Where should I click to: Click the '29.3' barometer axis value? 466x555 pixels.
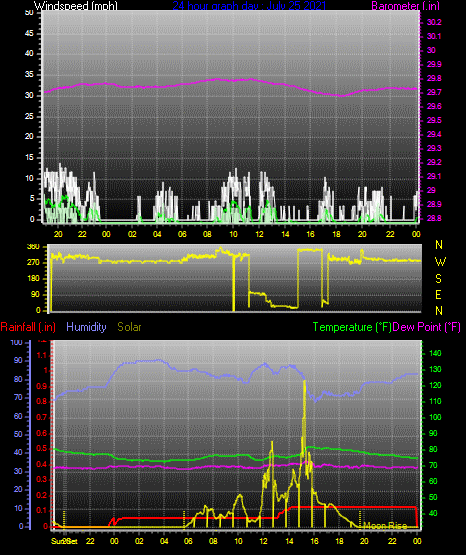coord(434,148)
